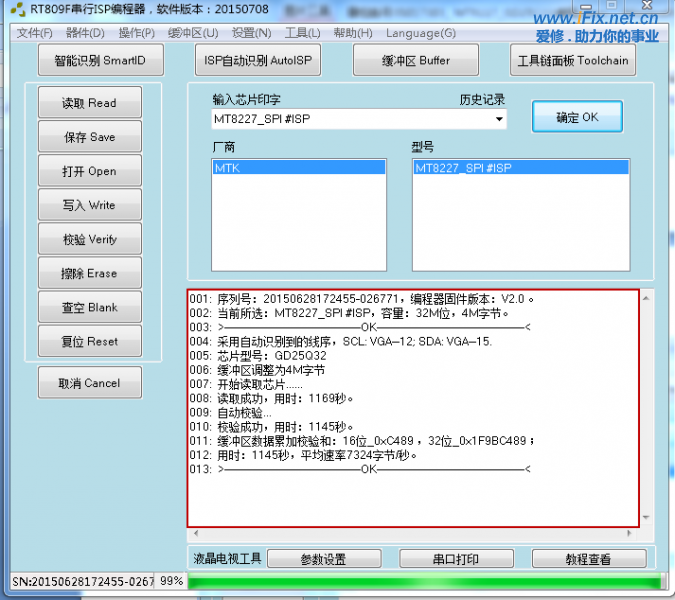The width and height of the screenshot is (675, 600).
Task: Run 校验 Verify on the chip
Action: [89, 239]
